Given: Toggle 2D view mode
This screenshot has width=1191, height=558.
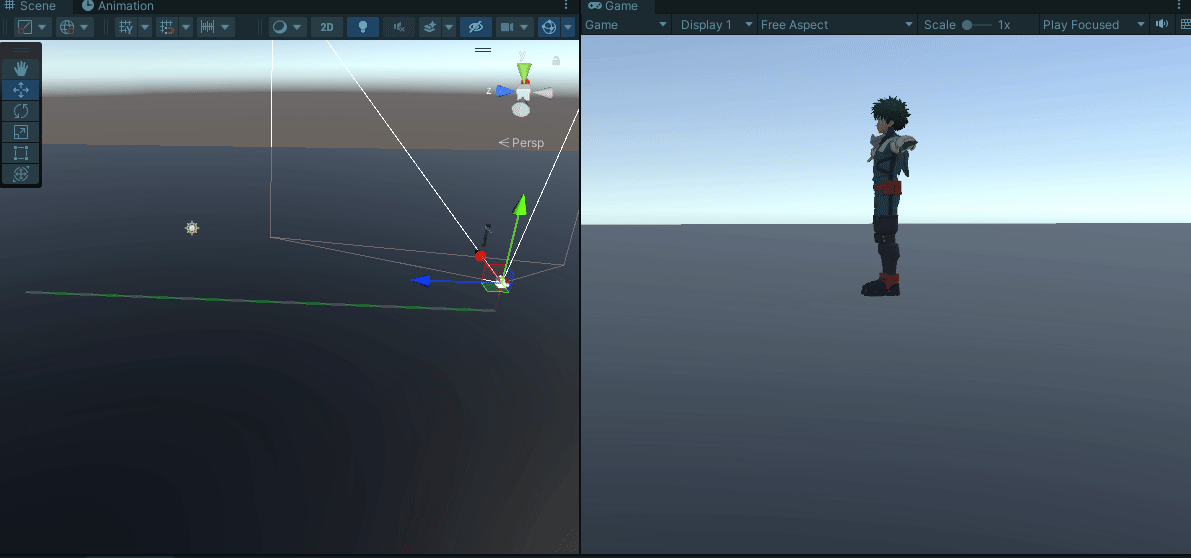Looking at the screenshot, I should coord(327,27).
